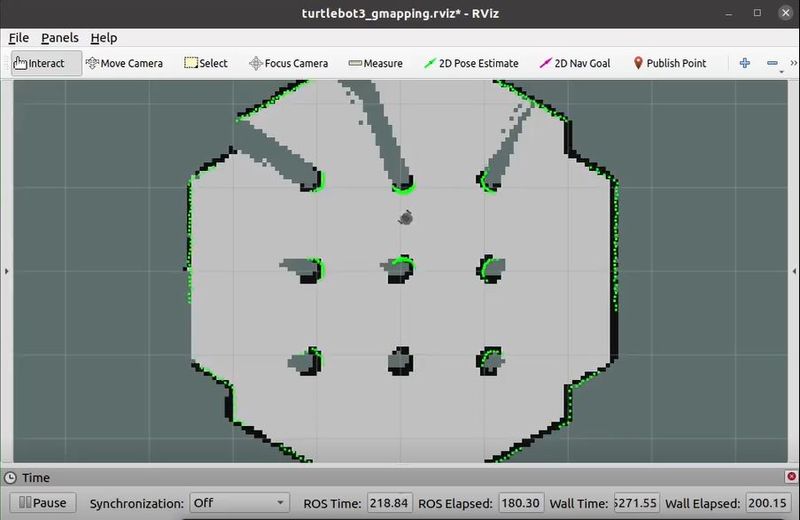Click the blue plus add-tool icon
800x520 pixels.
(745, 63)
